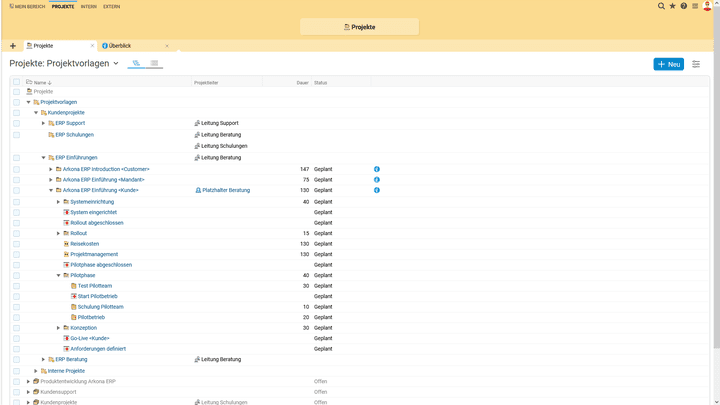This screenshot has width=720, height=405.
Task: Open the search icon in top bar
Action: (661, 6)
